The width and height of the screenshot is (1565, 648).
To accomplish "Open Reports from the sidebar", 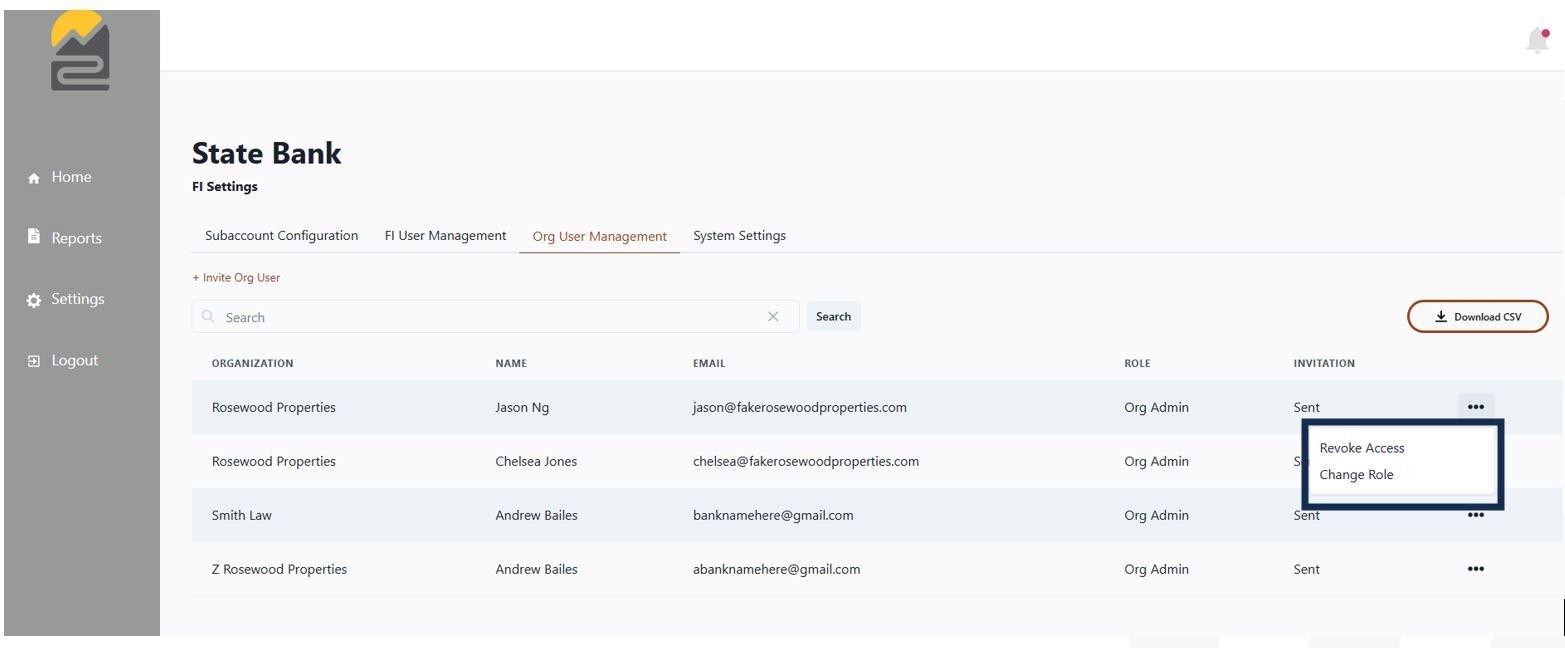I will click(x=65, y=238).
